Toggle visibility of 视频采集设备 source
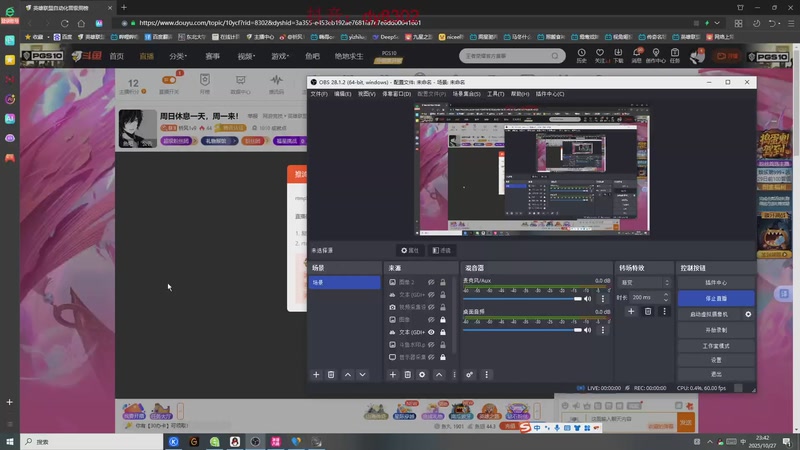800x450 pixels. pyautogui.click(x=431, y=307)
